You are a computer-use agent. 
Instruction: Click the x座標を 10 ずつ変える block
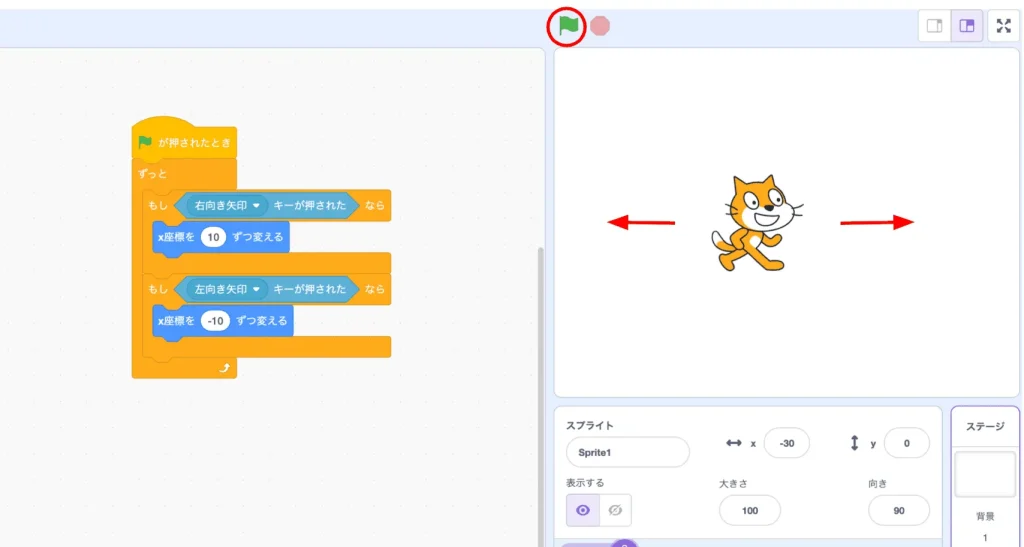221,237
